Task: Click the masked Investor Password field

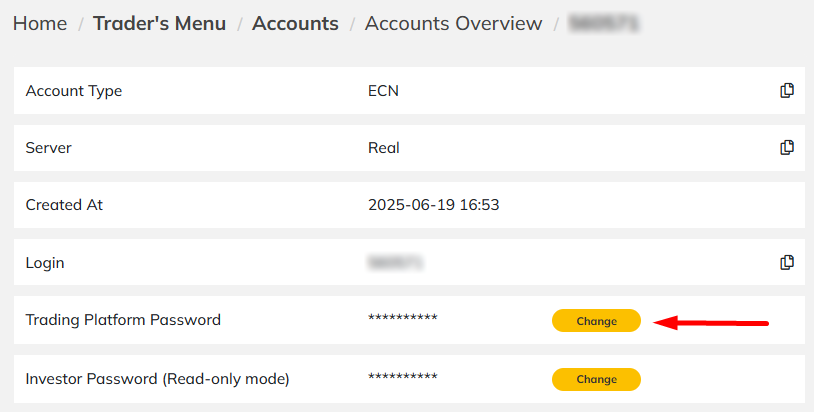Action: click(403, 377)
